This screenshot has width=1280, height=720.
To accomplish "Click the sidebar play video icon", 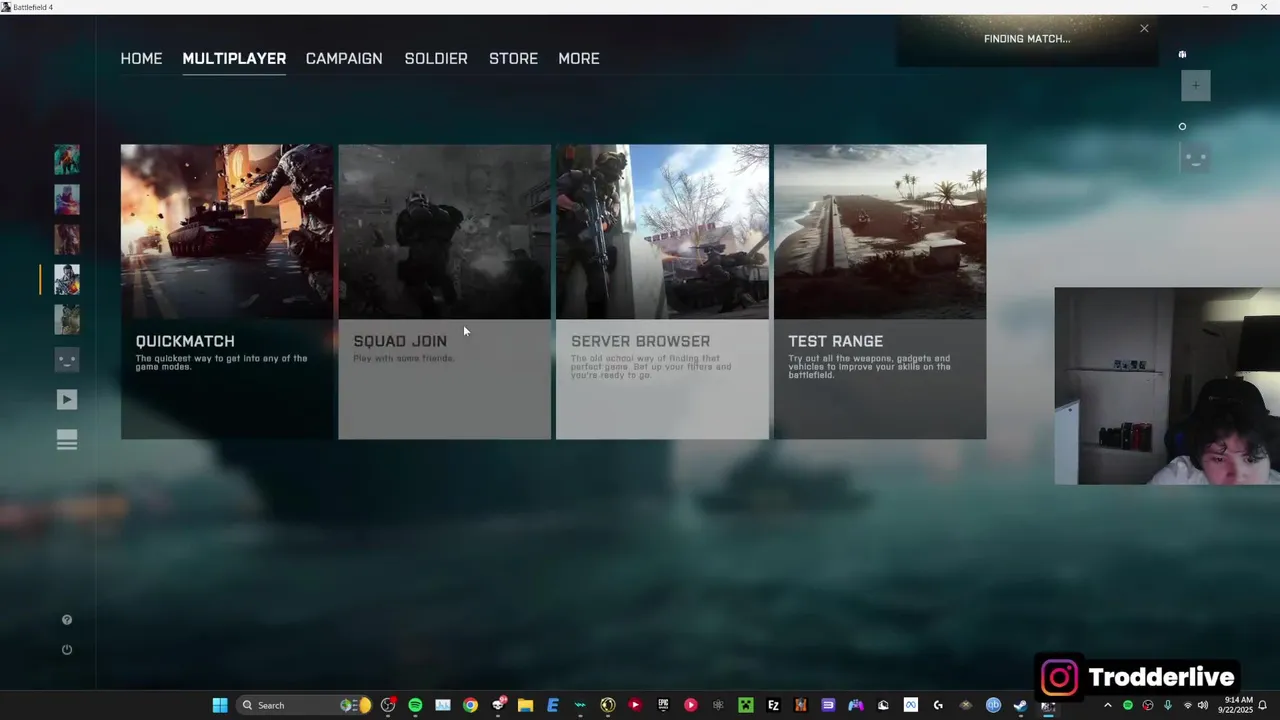I will pos(67,400).
